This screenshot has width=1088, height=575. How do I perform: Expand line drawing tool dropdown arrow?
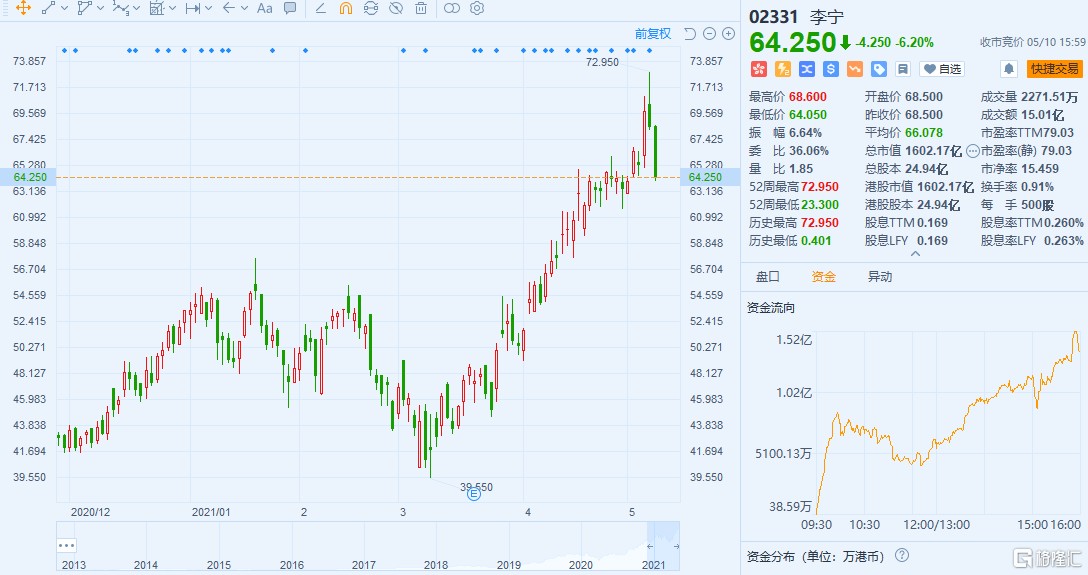pyautogui.click(x=65, y=8)
